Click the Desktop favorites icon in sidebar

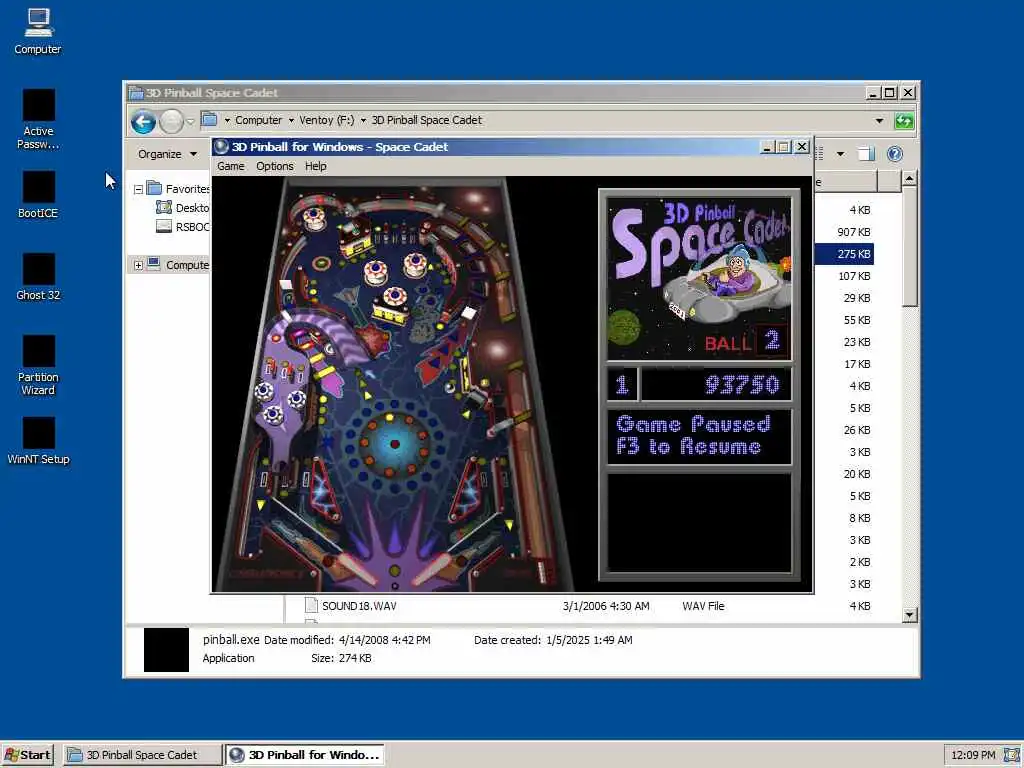163,208
